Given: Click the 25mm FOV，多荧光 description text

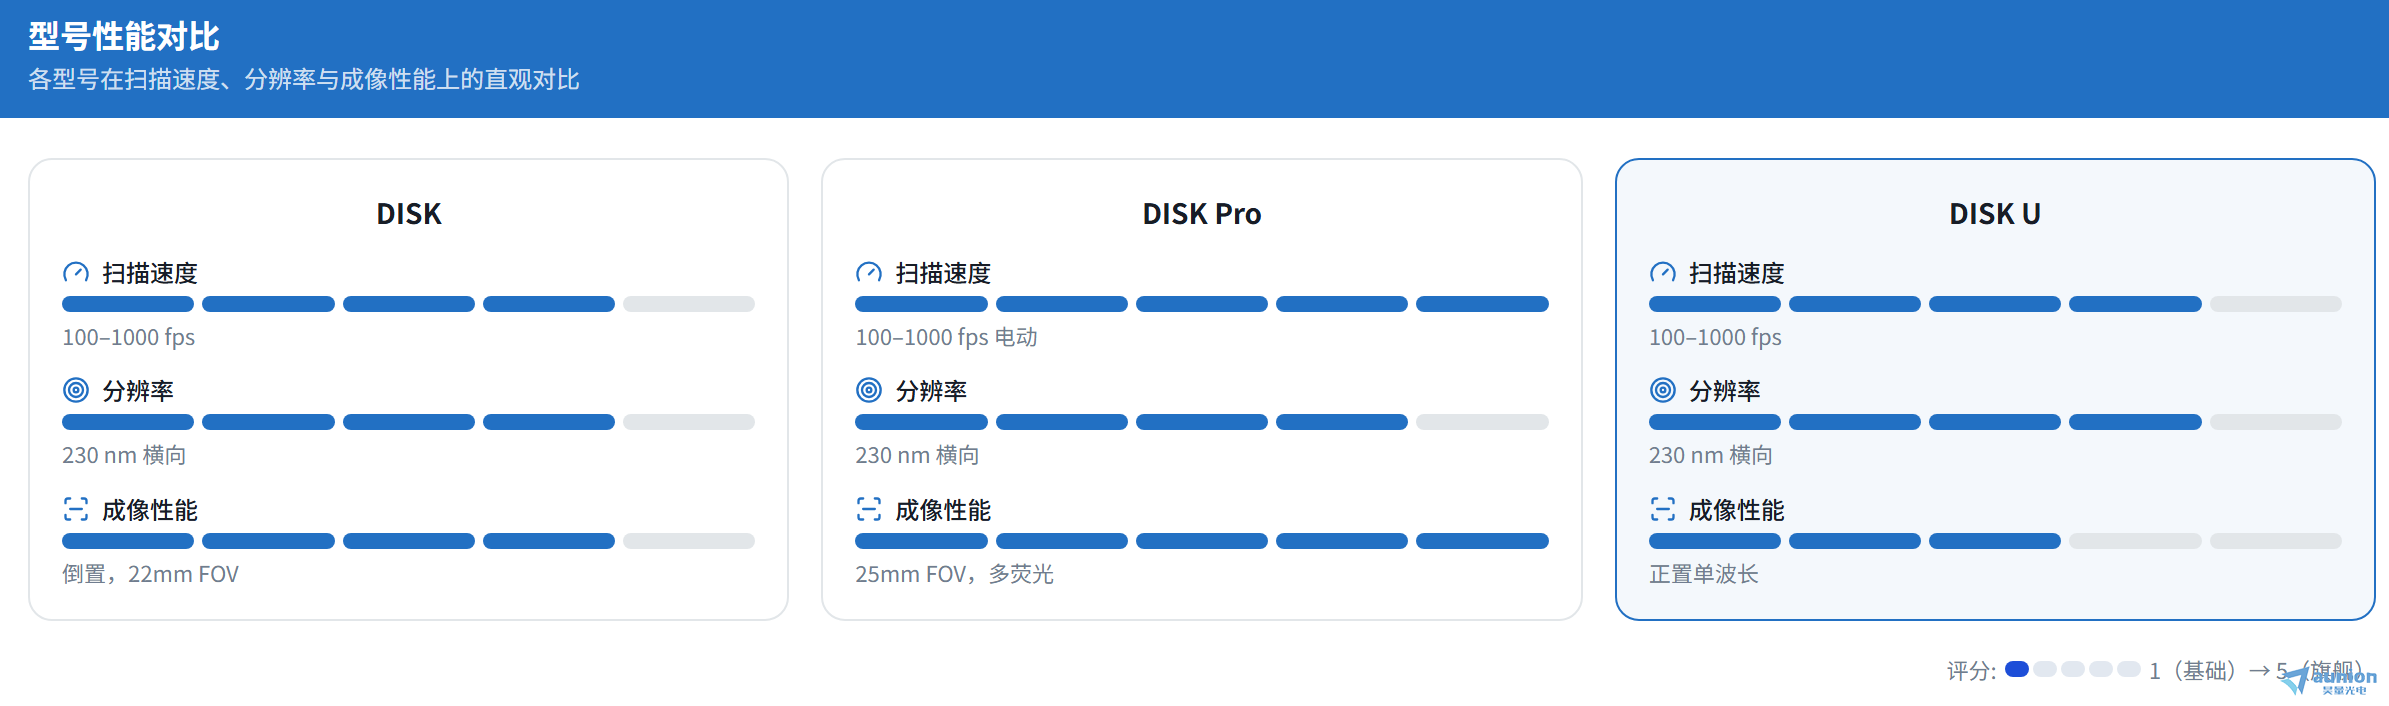Looking at the screenshot, I should coord(954,574).
